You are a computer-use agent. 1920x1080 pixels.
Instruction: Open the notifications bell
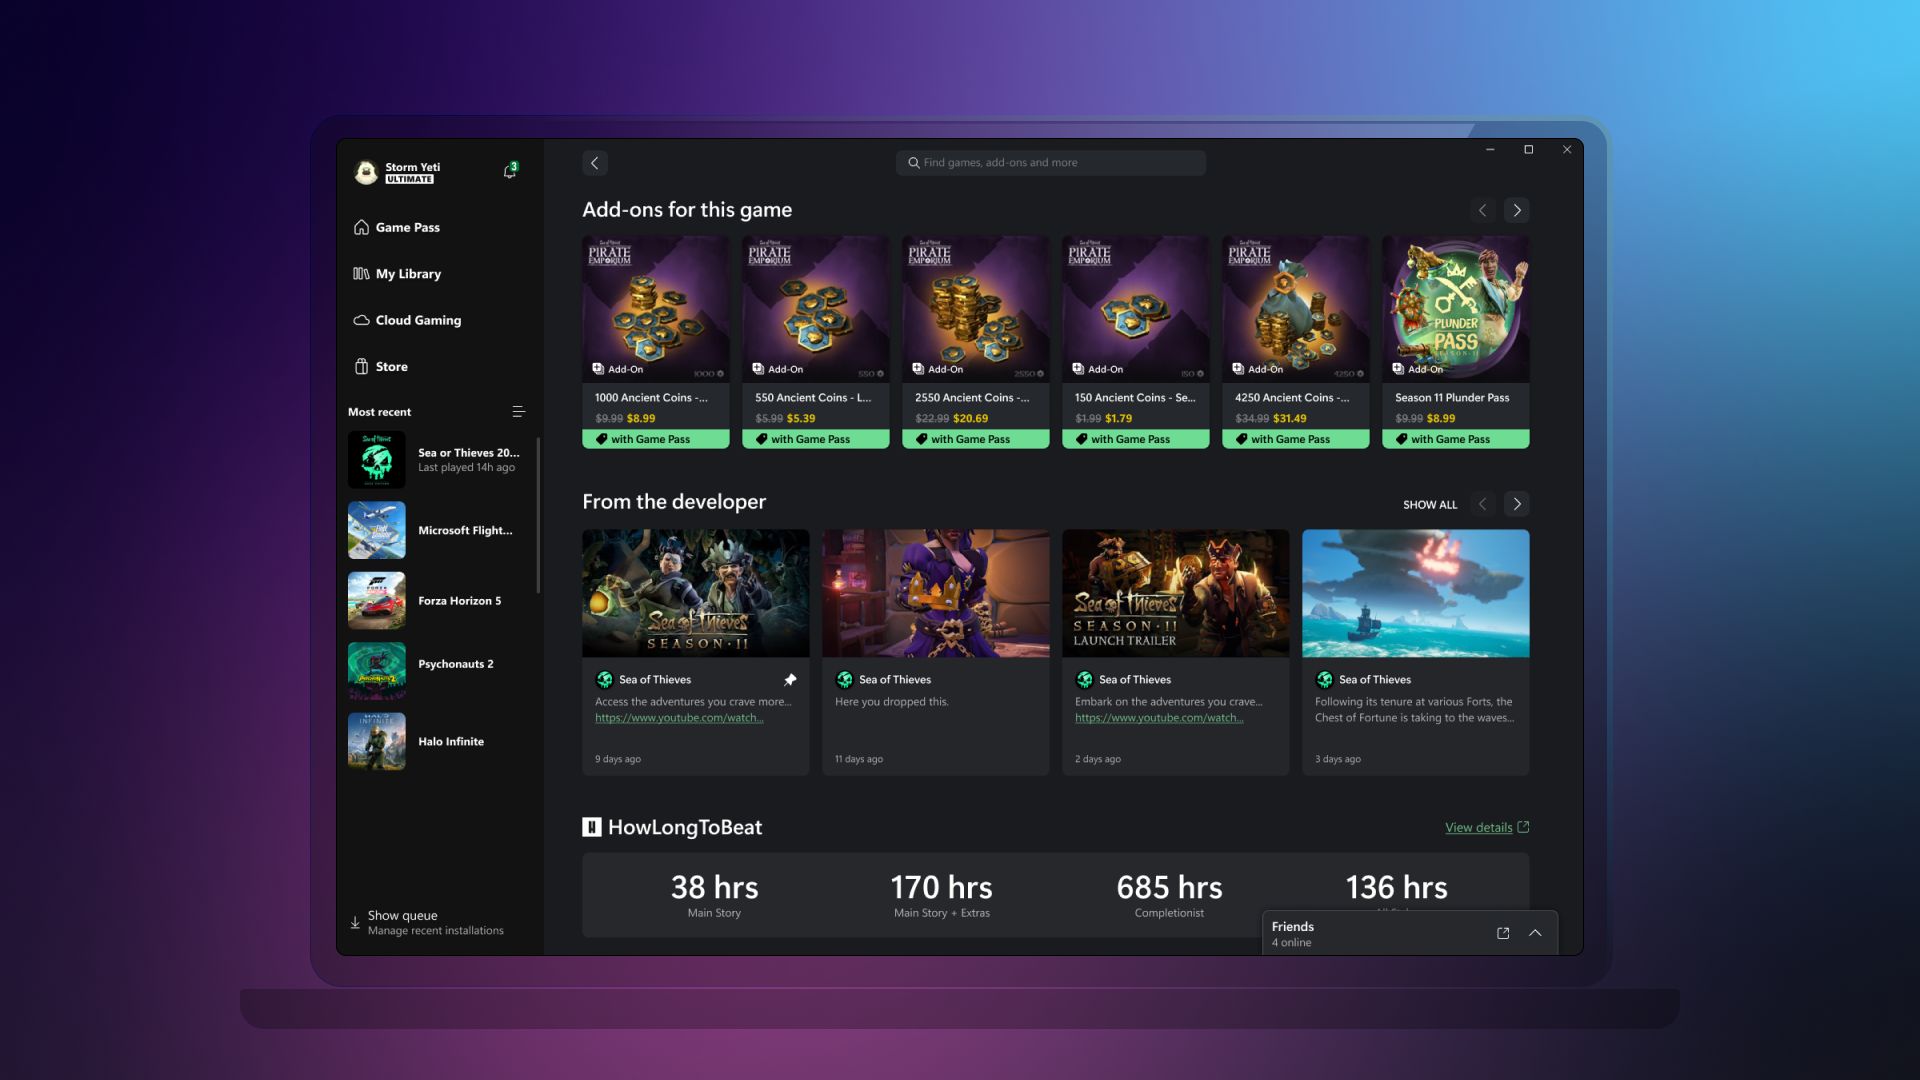(510, 170)
